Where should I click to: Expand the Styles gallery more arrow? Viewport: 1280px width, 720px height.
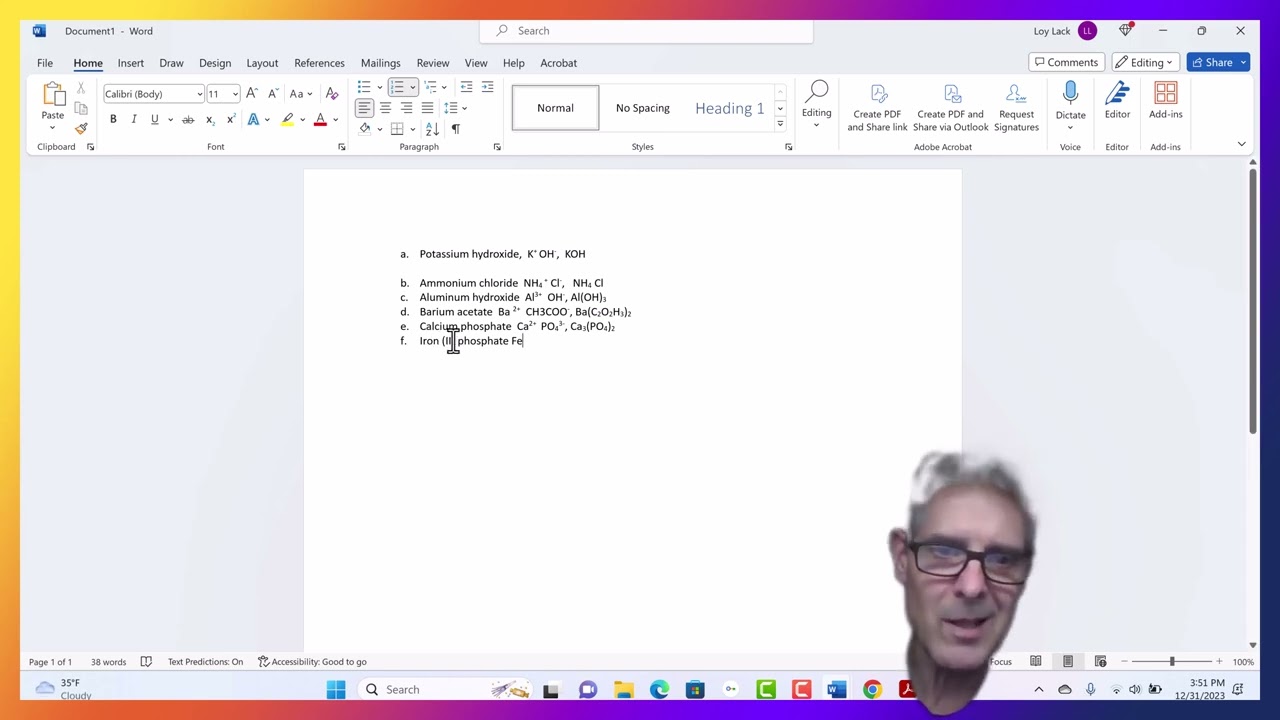[x=780, y=124]
